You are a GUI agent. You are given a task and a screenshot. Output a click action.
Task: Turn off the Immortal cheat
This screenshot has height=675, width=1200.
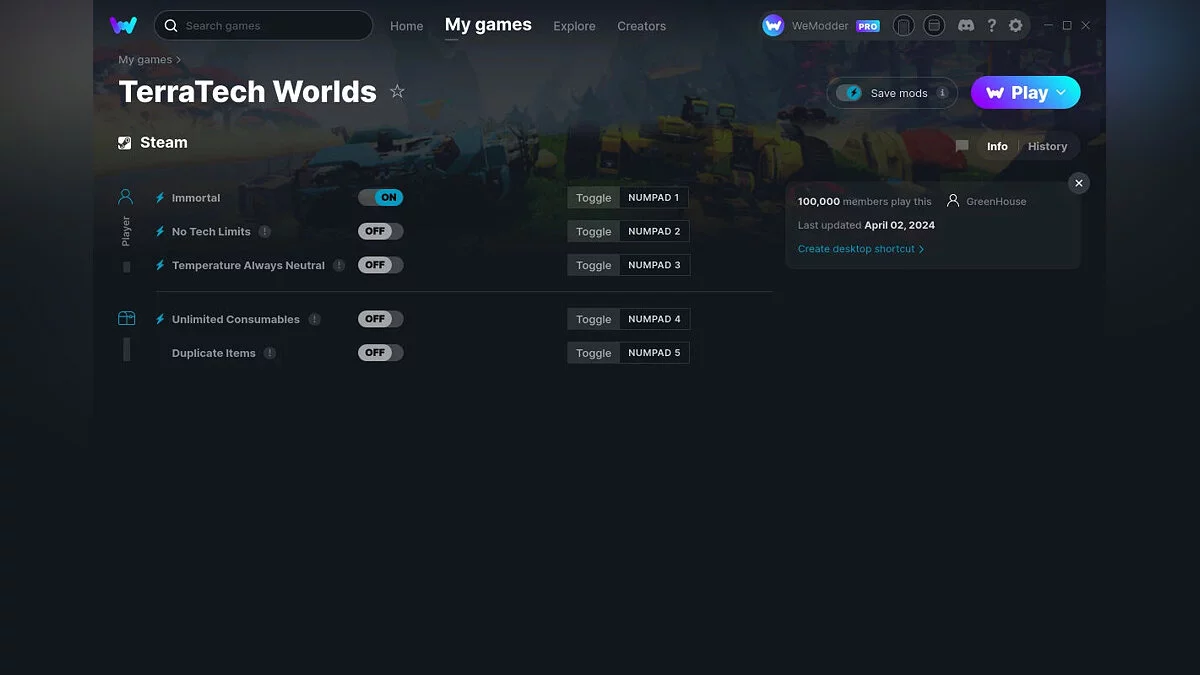[x=381, y=197]
